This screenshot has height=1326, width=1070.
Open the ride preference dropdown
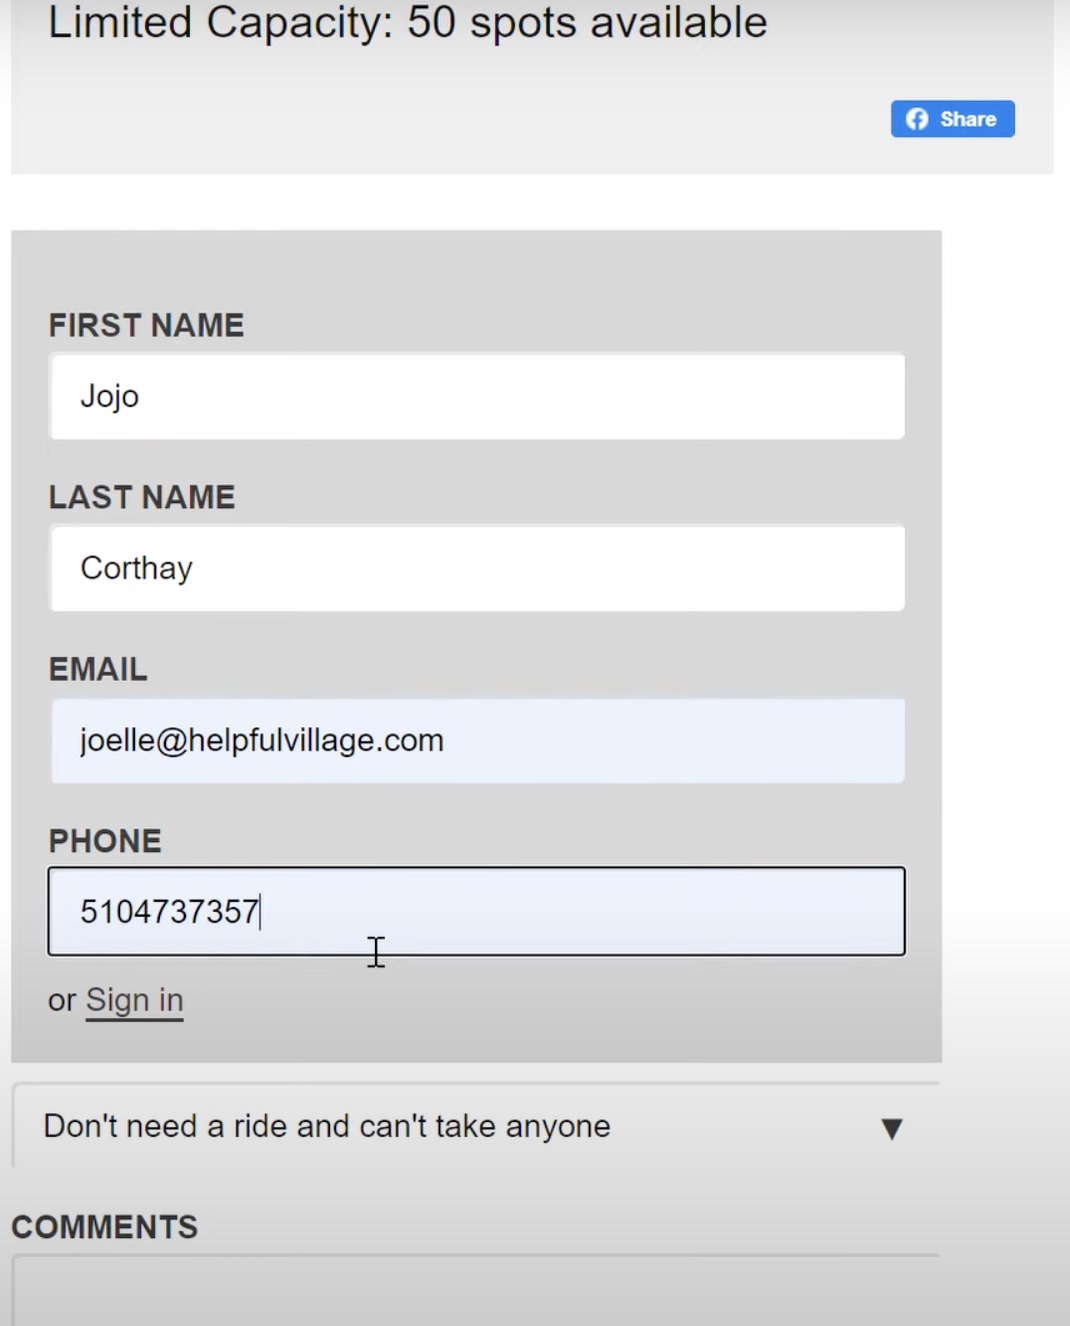(x=476, y=1126)
